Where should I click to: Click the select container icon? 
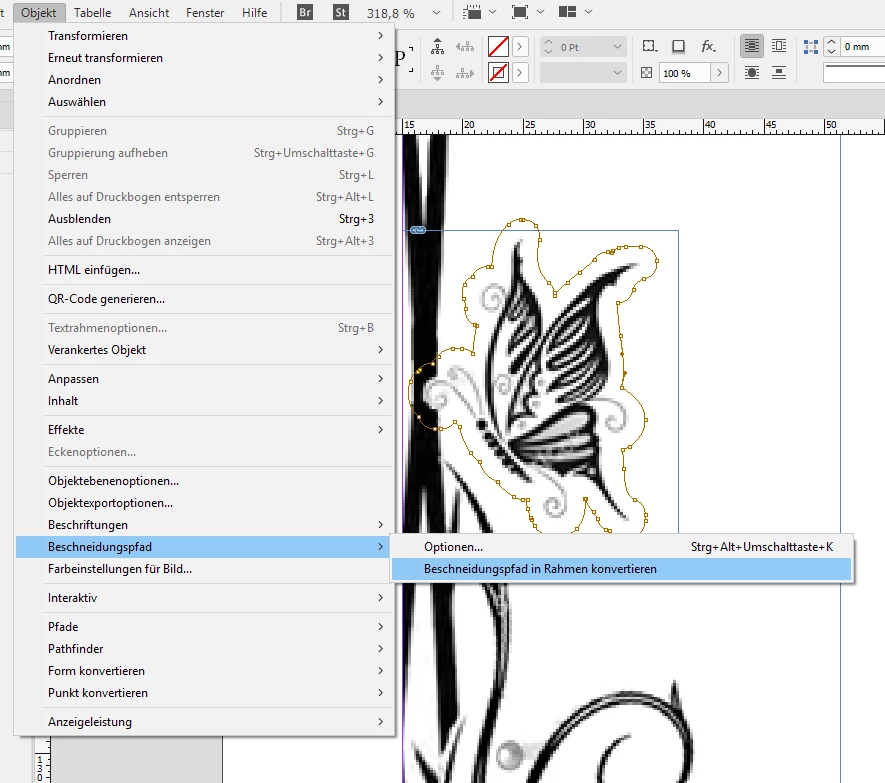pyautogui.click(x=437, y=46)
